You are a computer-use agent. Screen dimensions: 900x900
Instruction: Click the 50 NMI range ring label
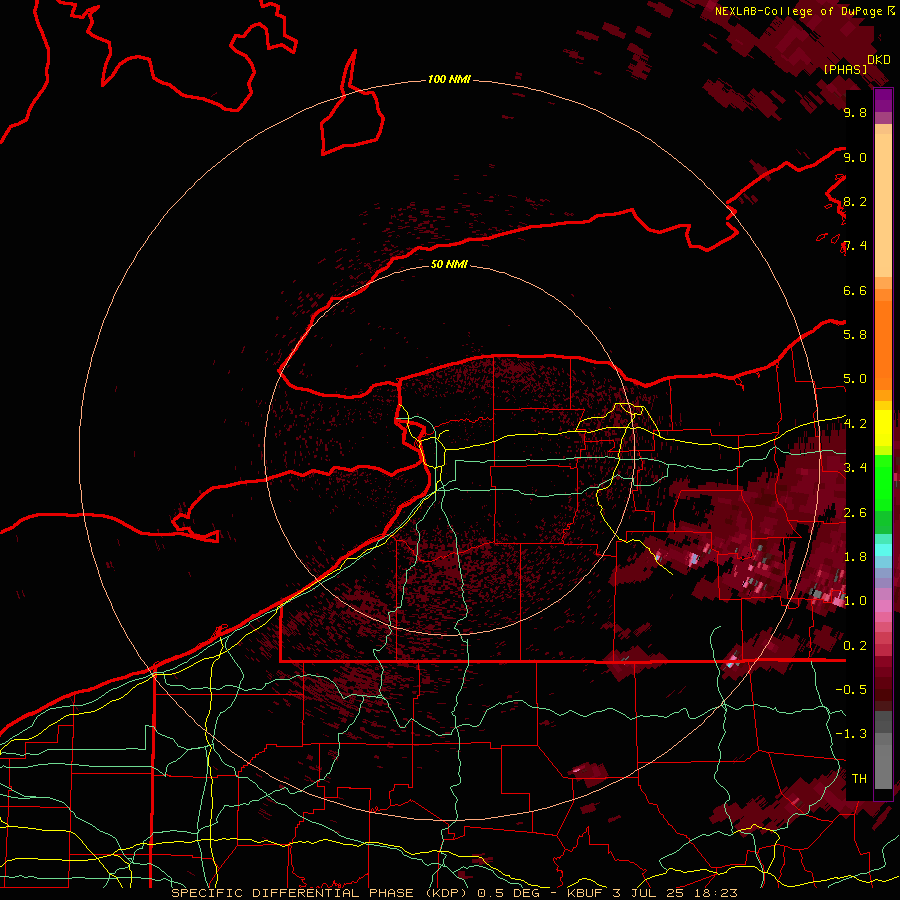pyautogui.click(x=449, y=264)
